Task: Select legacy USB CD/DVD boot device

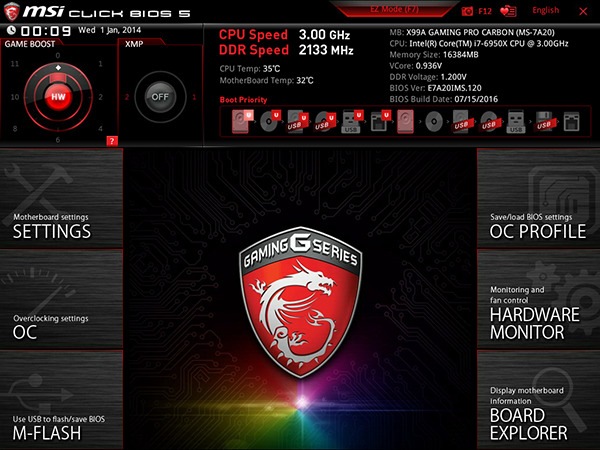Action: point(489,121)
